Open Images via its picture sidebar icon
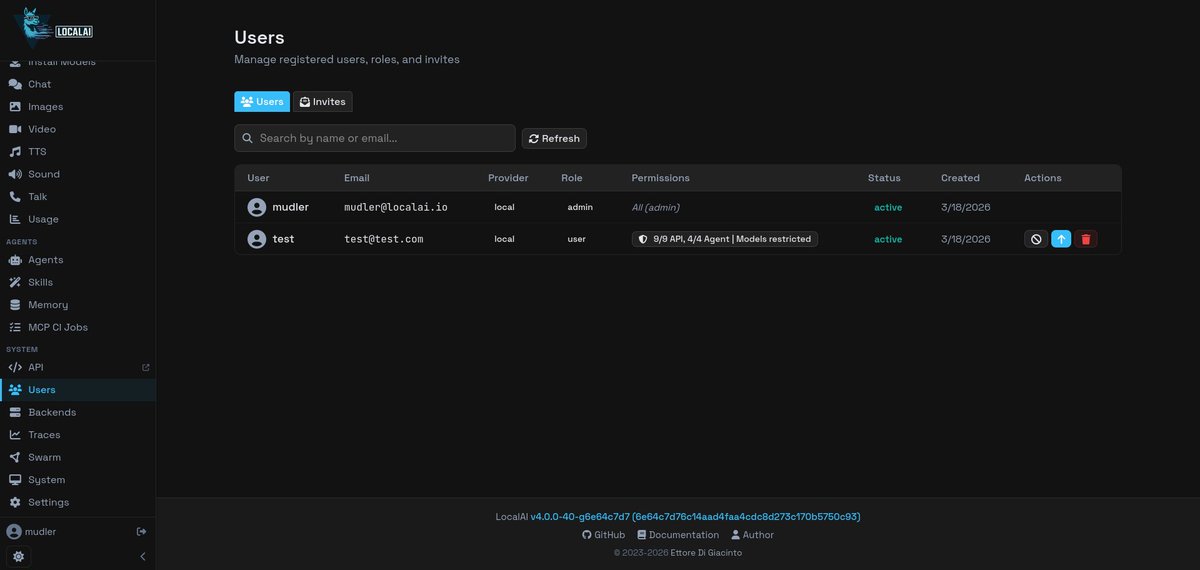Screen dimensions: 1200x570 coord(15,107)
